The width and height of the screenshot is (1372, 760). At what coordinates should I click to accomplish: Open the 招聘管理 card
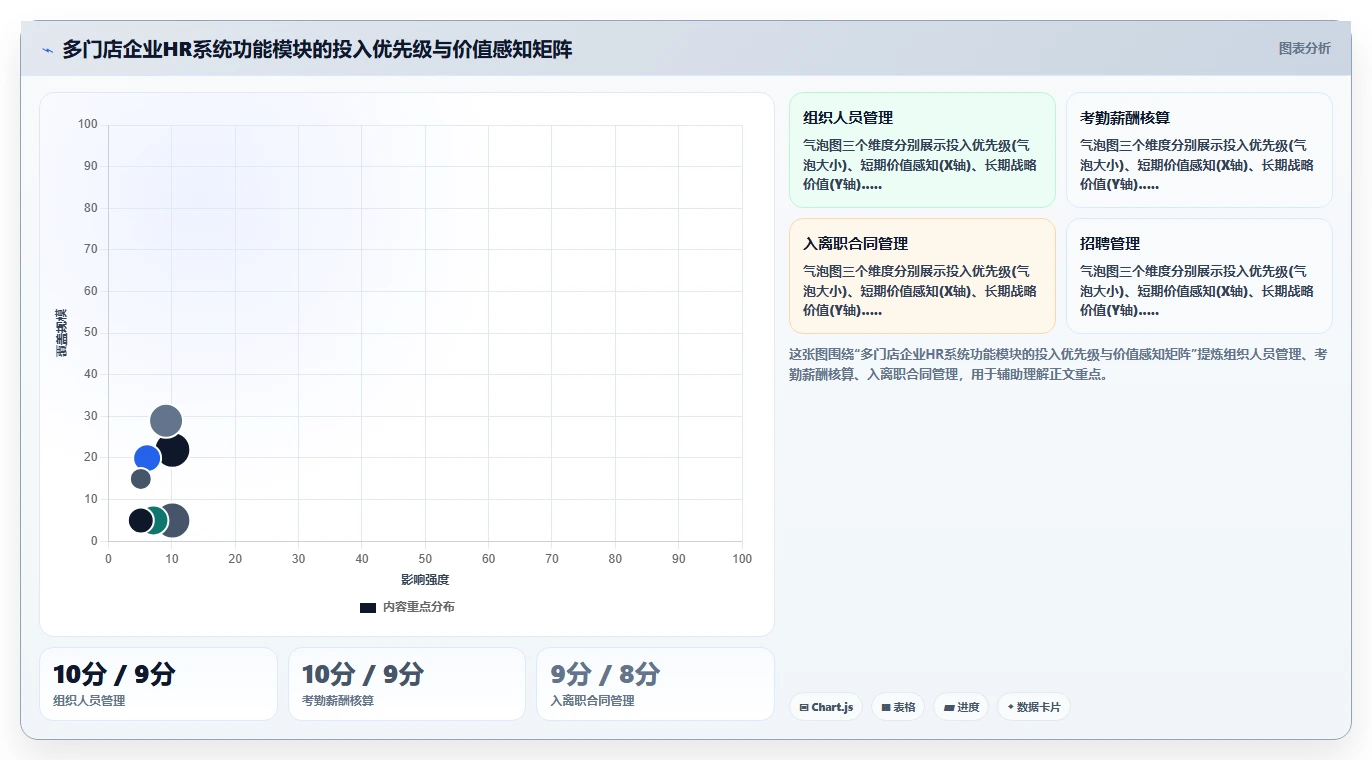tap(1199, 276)
